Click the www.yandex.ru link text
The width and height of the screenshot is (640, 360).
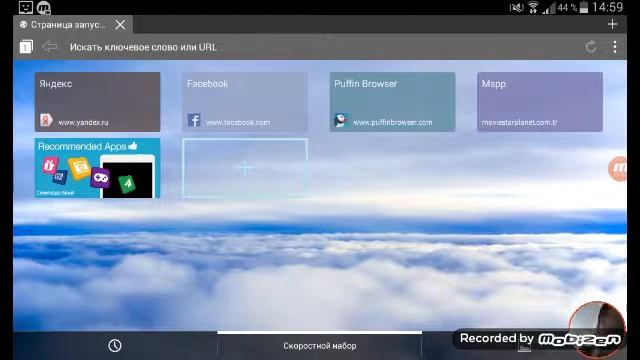[x=83, y=122]
